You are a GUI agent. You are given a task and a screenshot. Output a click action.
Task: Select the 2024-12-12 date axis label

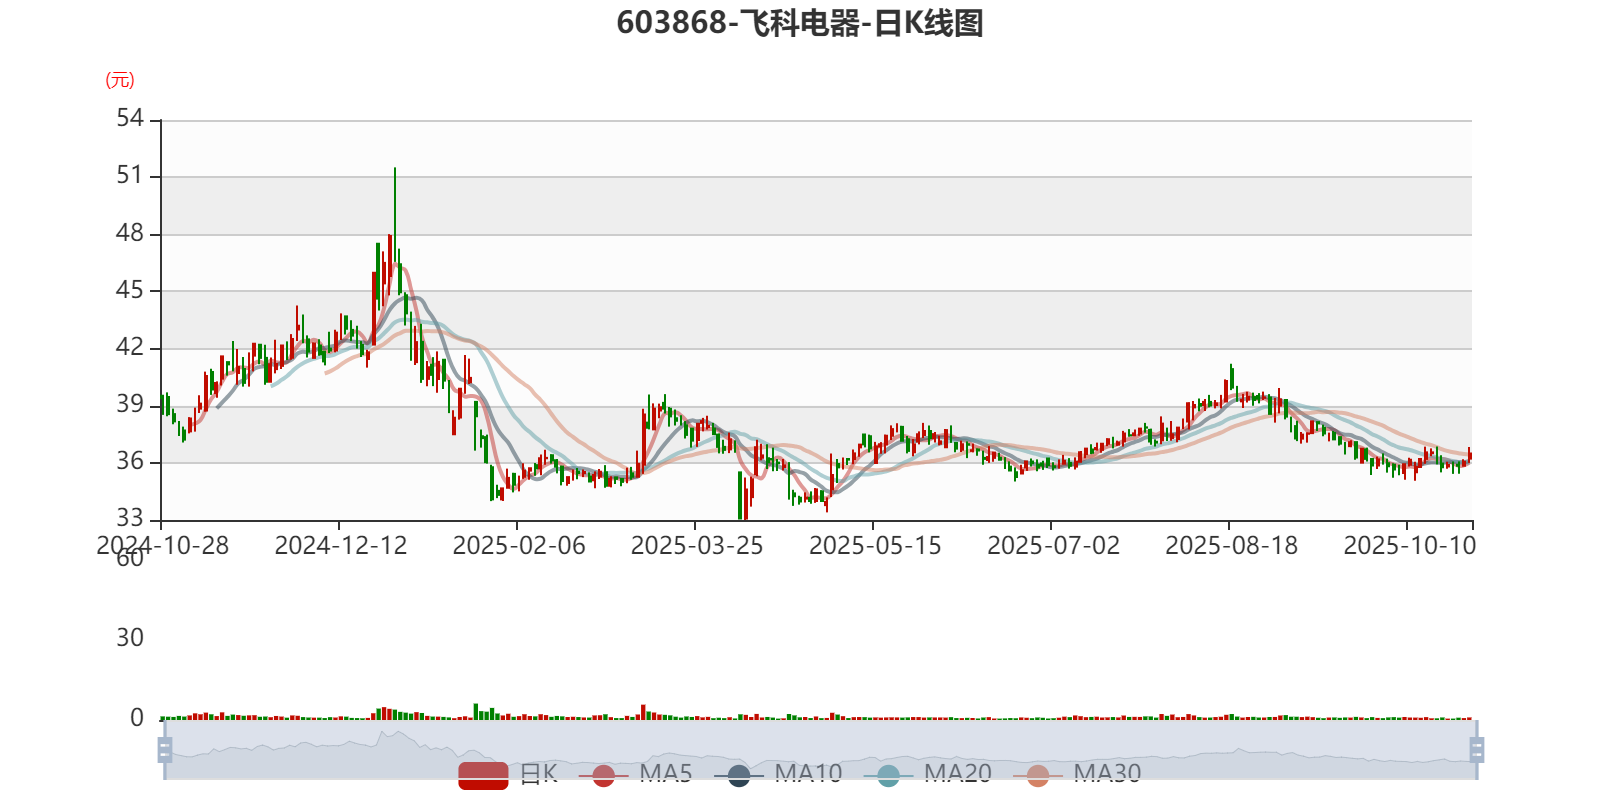341,545
